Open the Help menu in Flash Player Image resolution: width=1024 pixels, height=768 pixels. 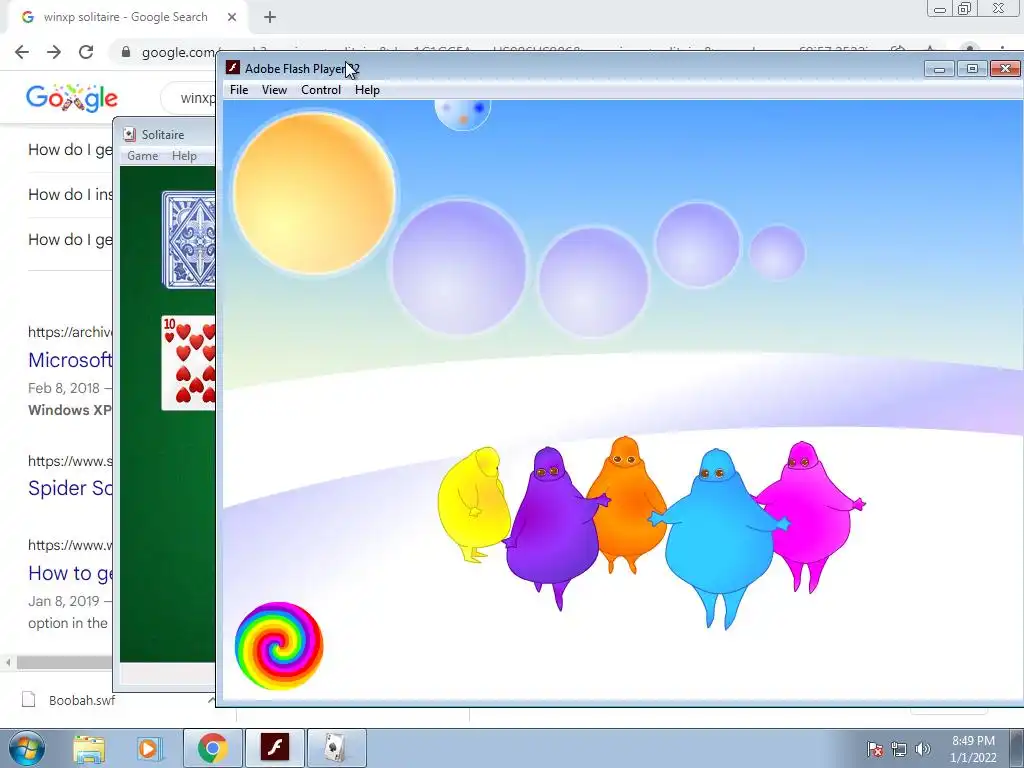[367, 90]
